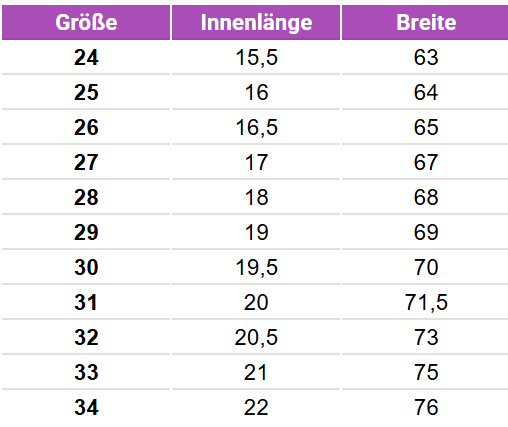Click the Innenlänge column header
Viewport: 508px width, 427px height.
tap(256, 23)
